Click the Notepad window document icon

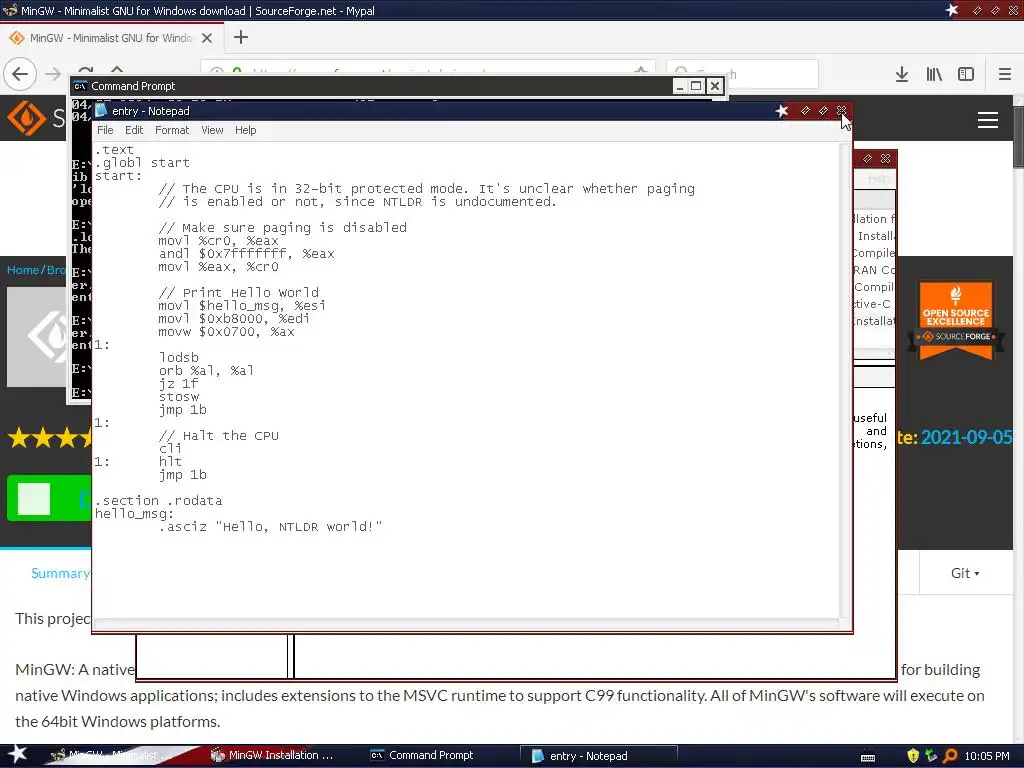(101, 110)
